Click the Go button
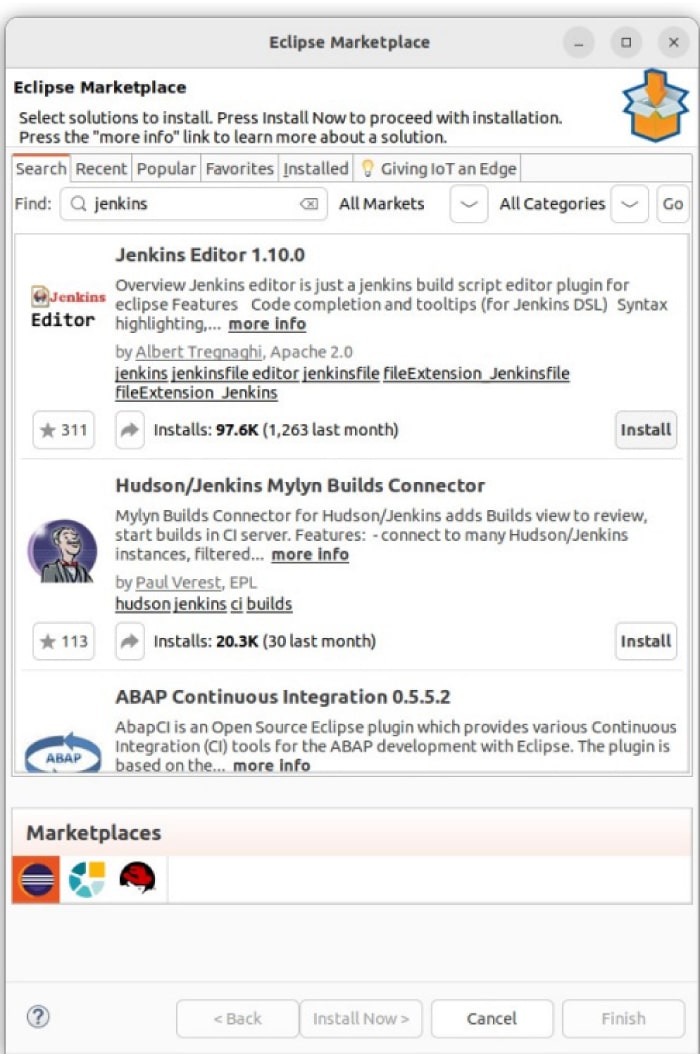Image resolution: width=700 pixels, height=1054 pixels. [672, 204]
